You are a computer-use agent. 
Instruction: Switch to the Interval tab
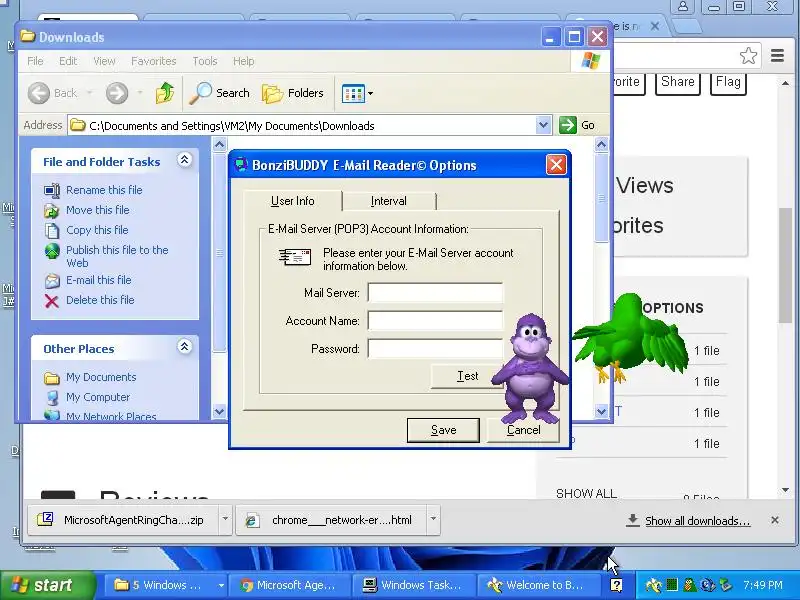tap(389, 201)
